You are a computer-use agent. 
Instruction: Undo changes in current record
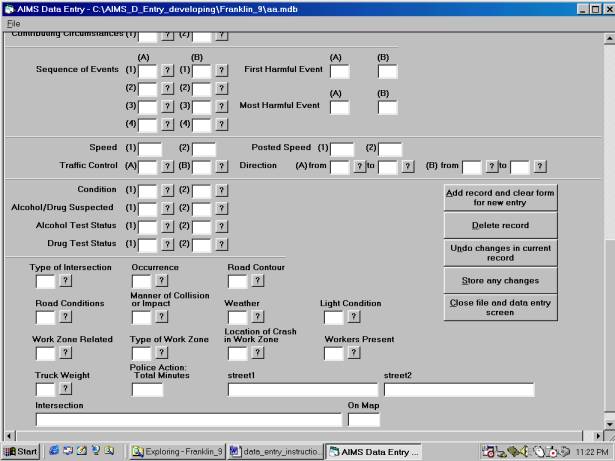(500, 253)
